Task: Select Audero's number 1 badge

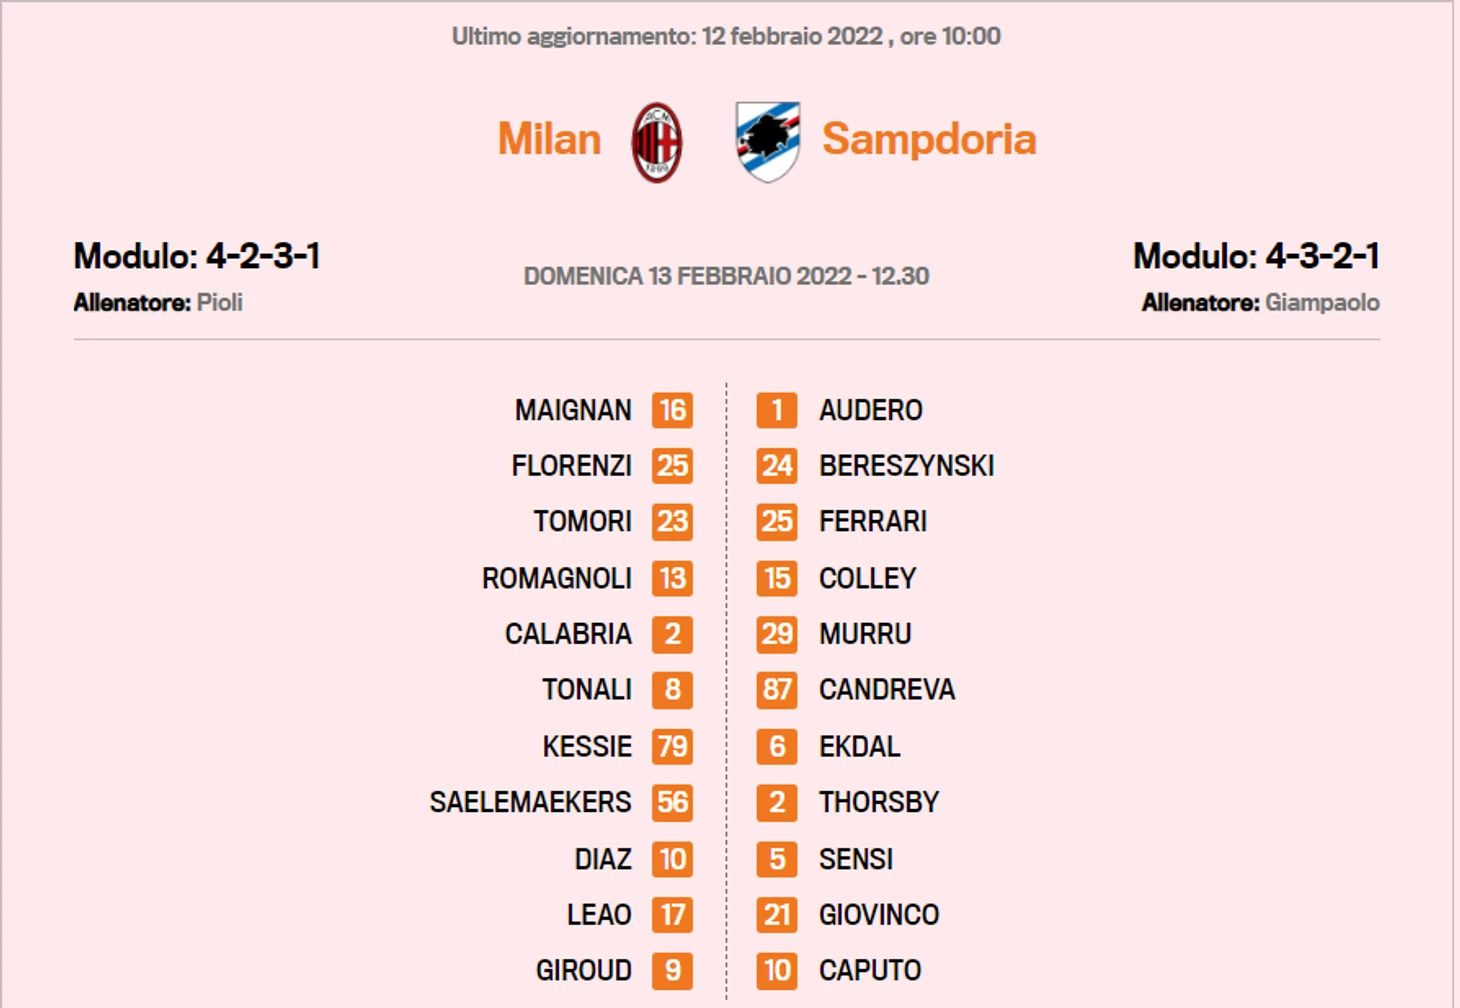Action: [x=777, y=410]
